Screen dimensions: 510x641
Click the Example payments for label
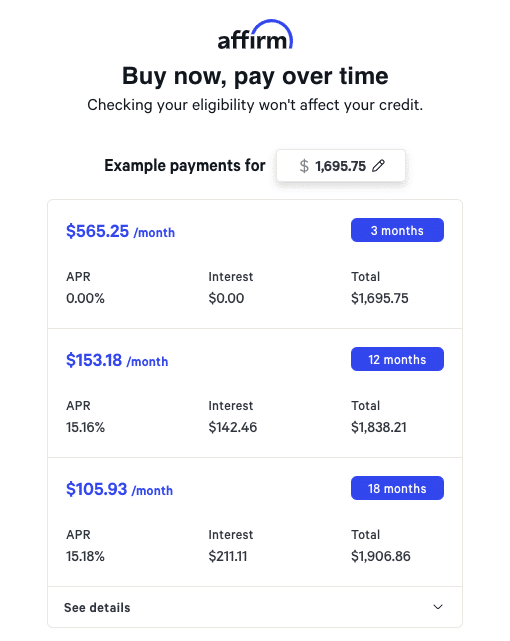[x=185, y=166]
